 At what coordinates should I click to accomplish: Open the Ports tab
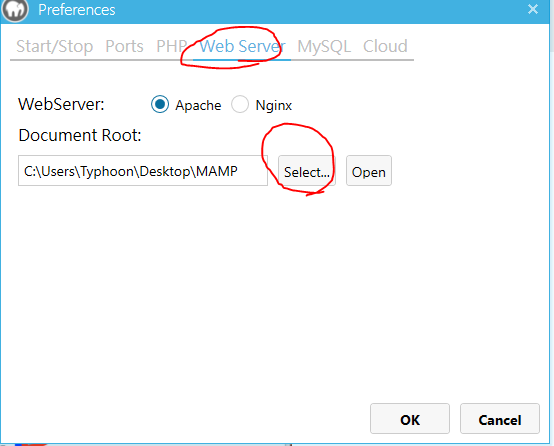tap(124, 46)
